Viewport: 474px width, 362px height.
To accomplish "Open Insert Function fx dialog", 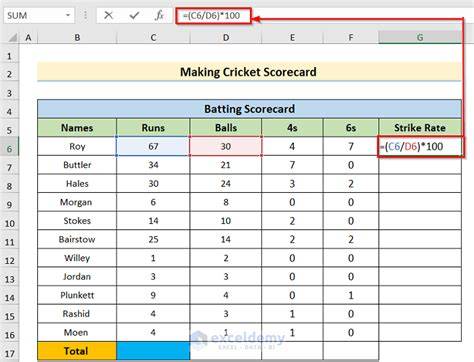I will coord(159,15).
